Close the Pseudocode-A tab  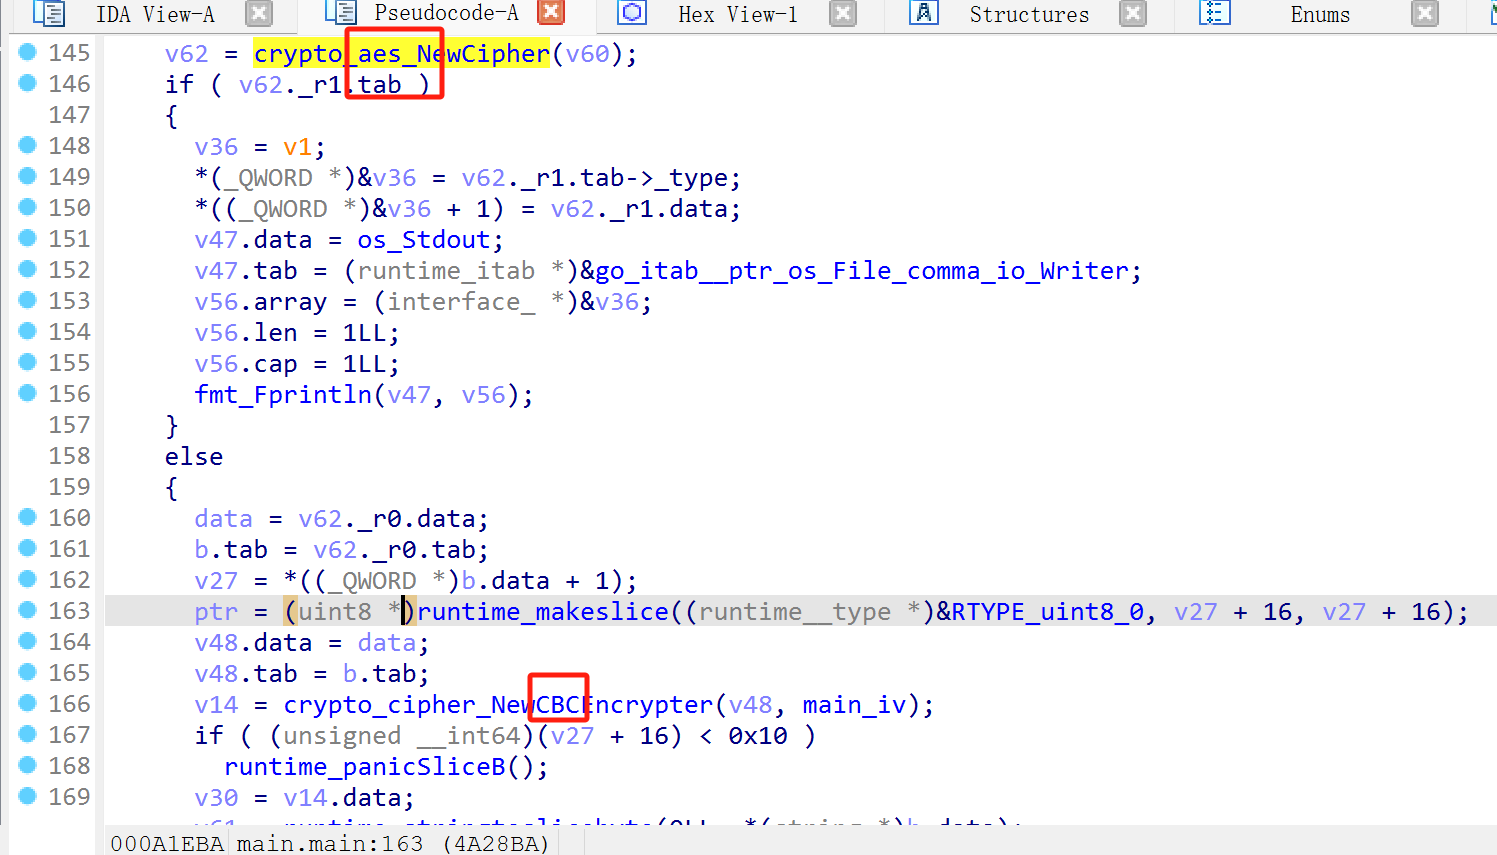tap(551, 13)
